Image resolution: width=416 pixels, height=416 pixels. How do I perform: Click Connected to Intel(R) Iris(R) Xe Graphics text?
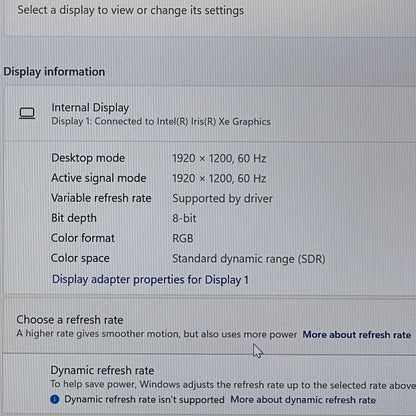161,121
